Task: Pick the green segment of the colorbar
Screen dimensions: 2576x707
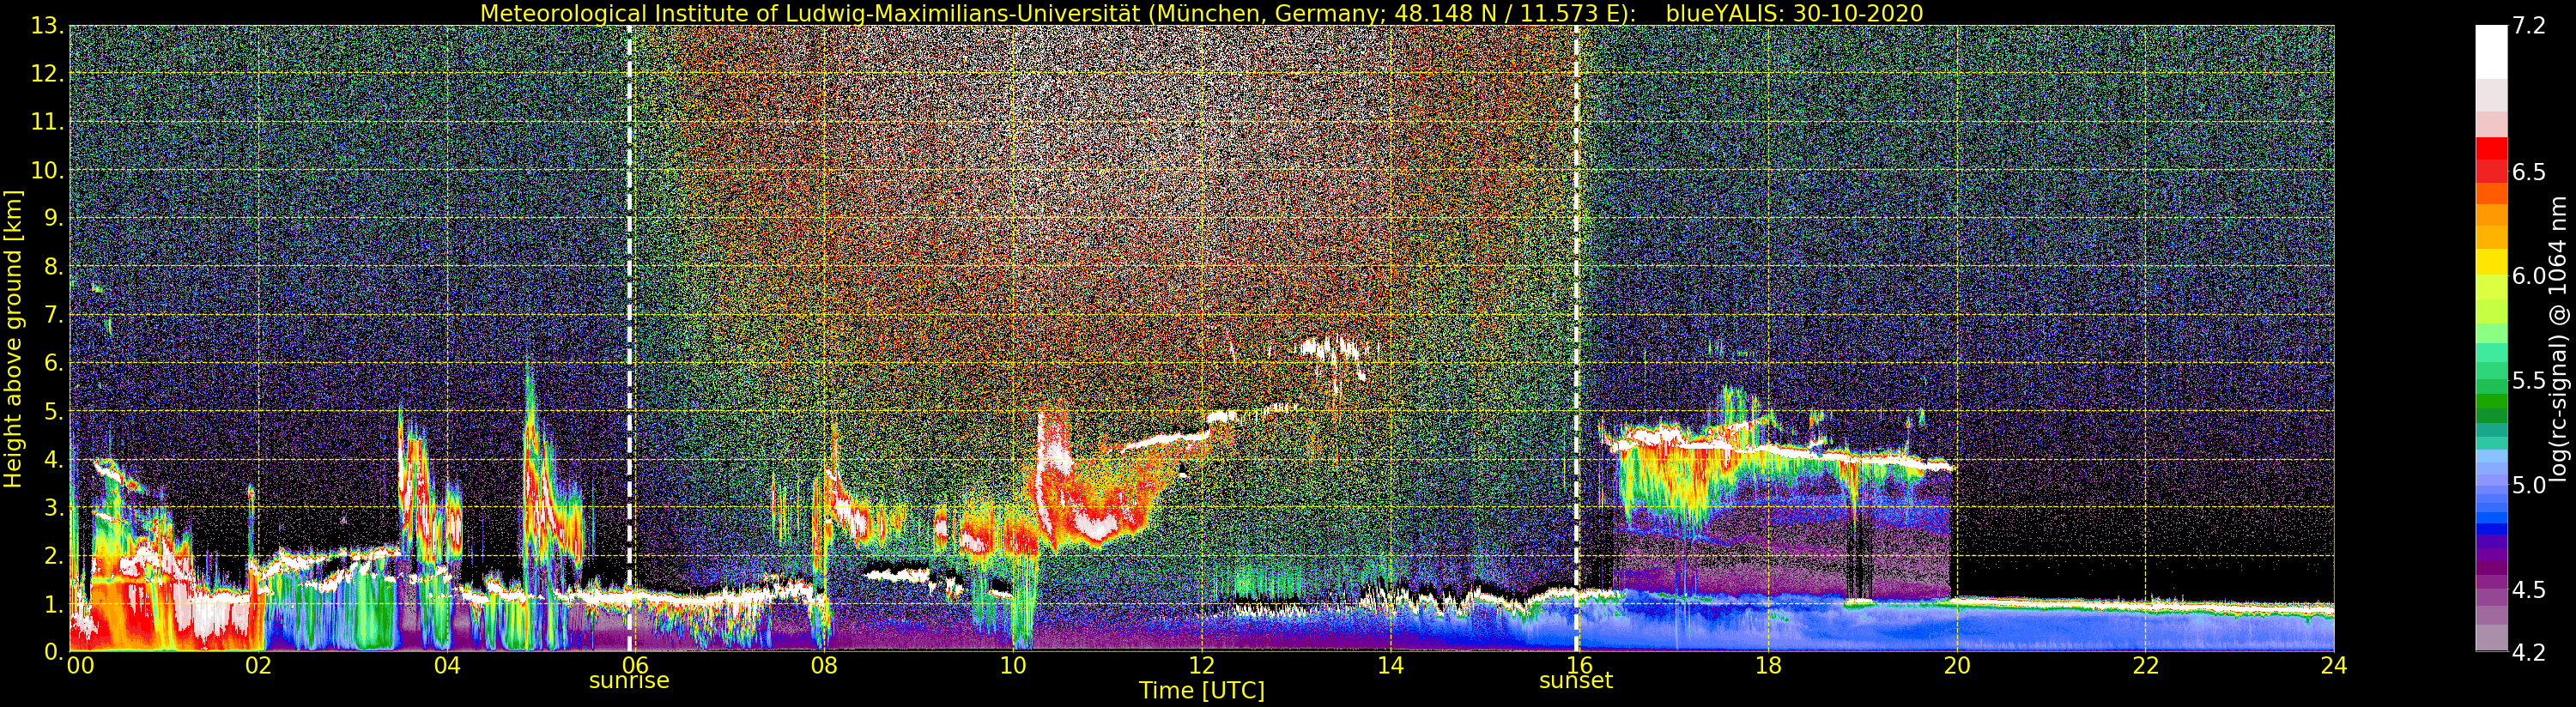Action: point(2491,403)
